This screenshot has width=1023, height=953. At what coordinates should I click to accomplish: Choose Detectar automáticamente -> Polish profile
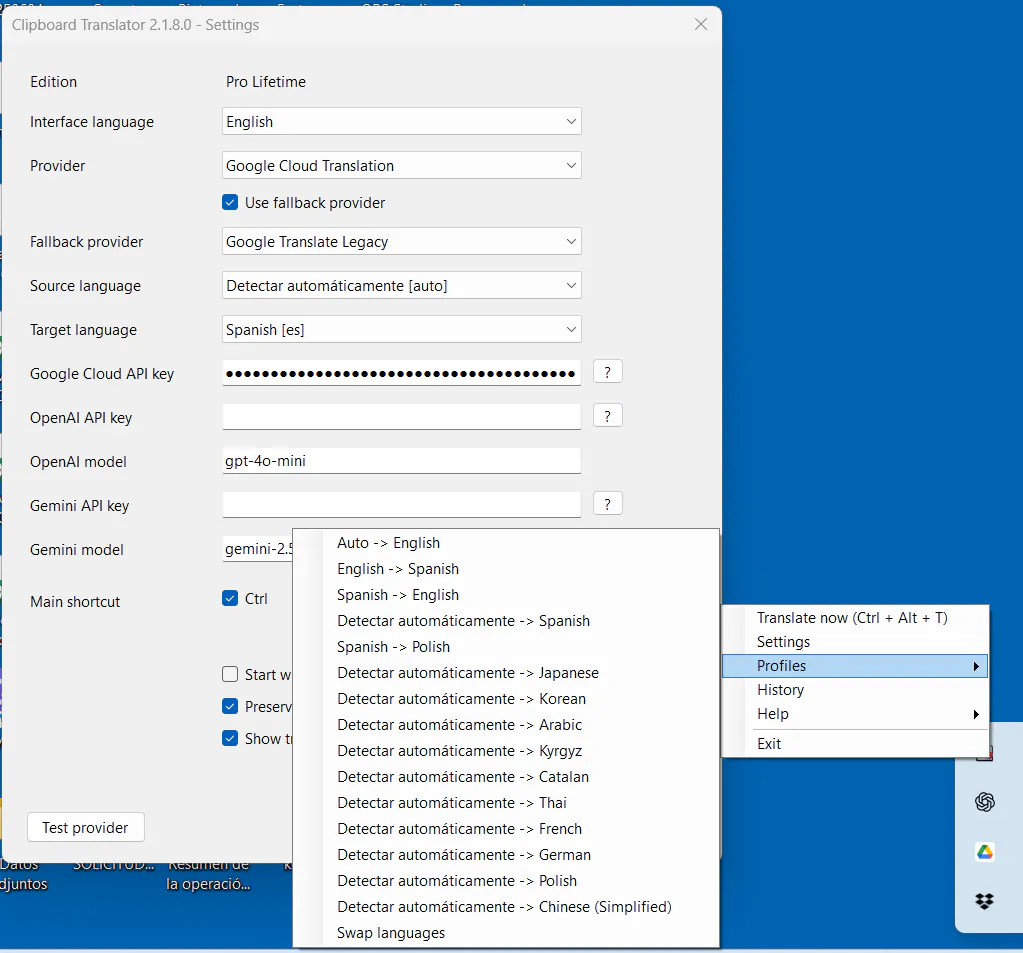[506, 881]
